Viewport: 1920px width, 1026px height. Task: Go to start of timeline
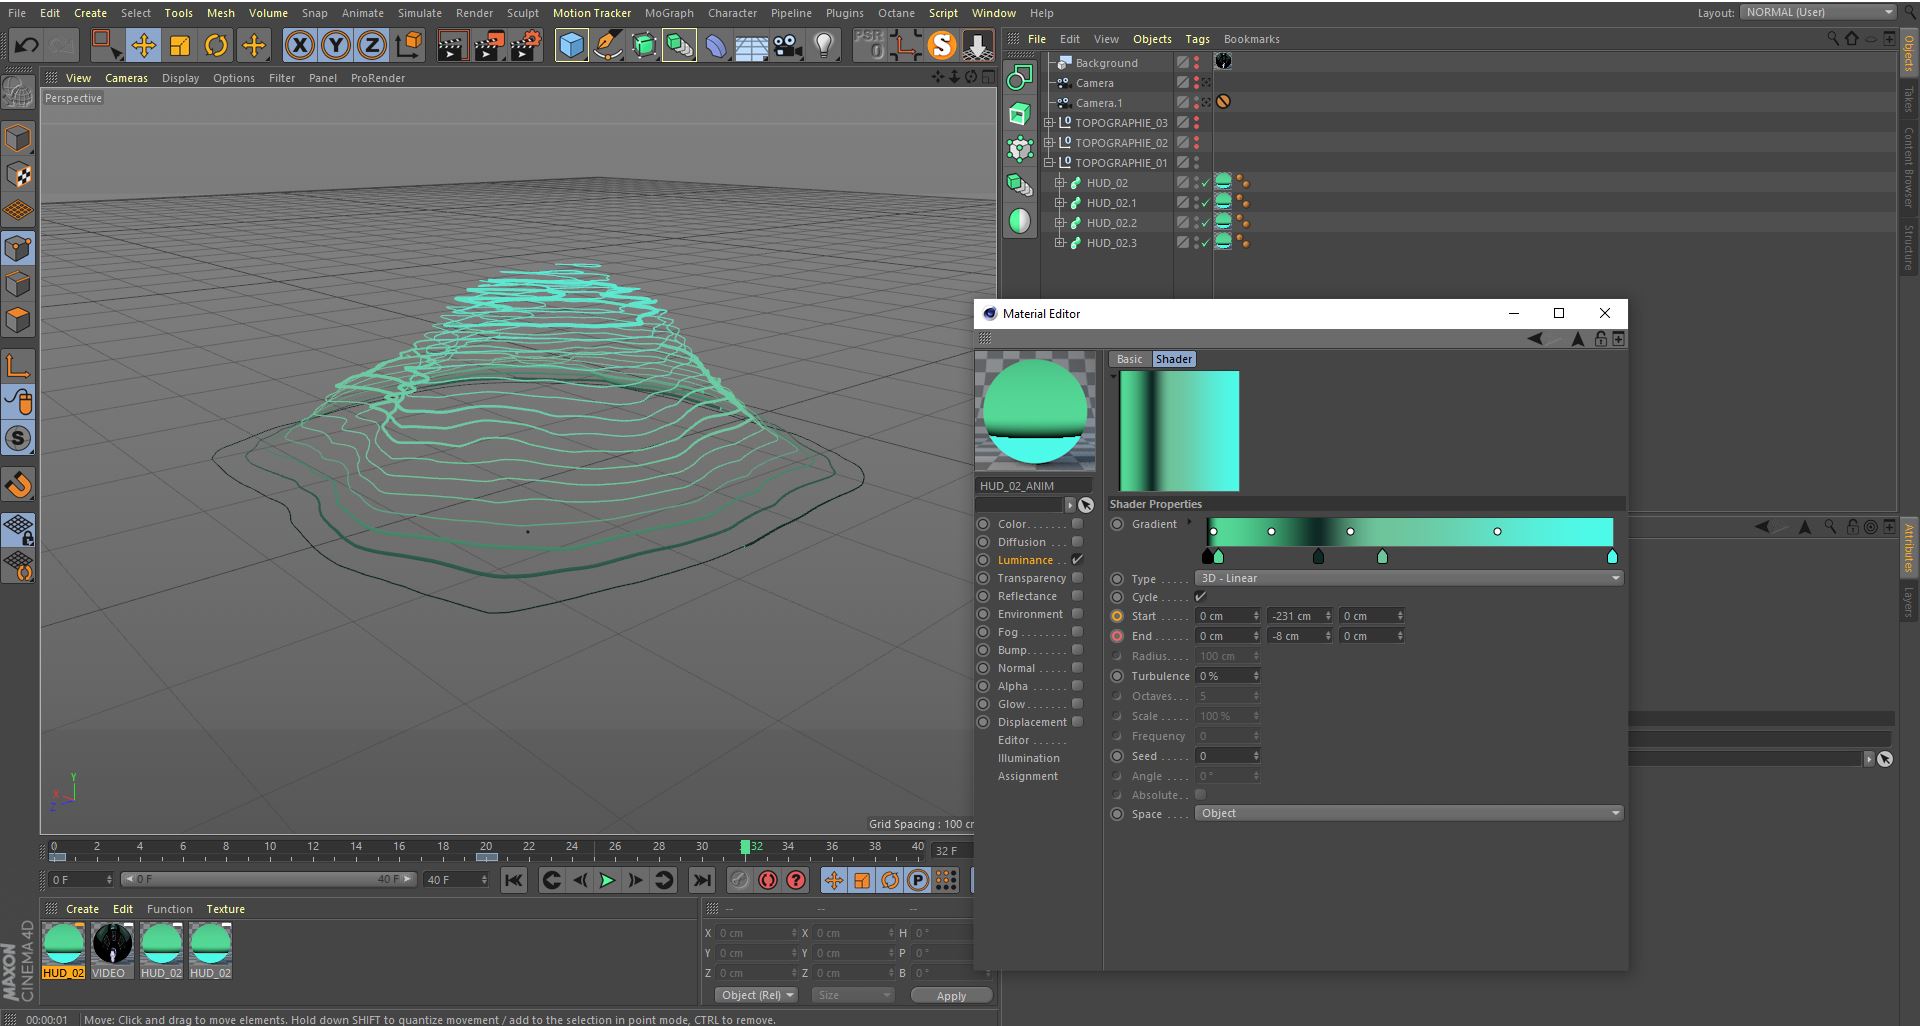coord(513,880)
